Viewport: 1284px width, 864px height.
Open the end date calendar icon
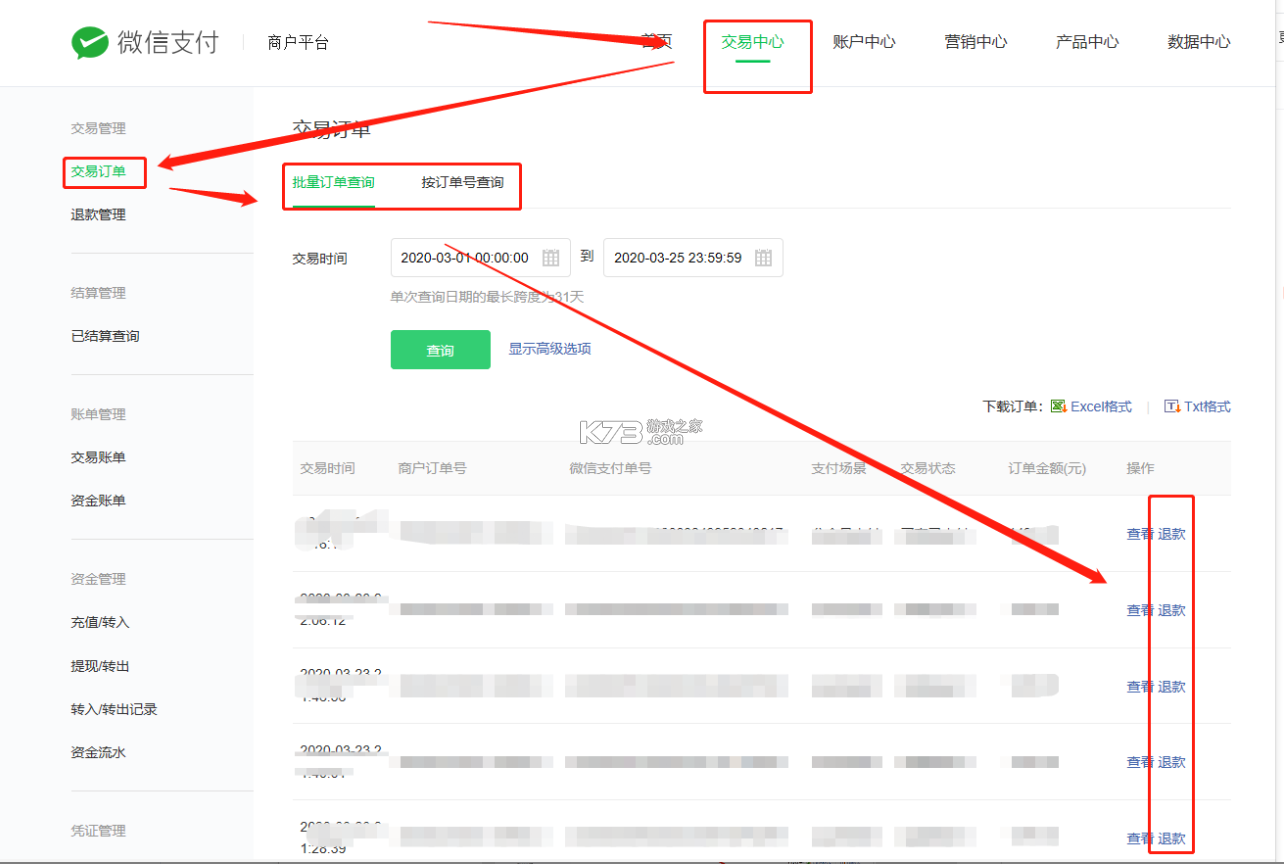[x=764, y=258]
